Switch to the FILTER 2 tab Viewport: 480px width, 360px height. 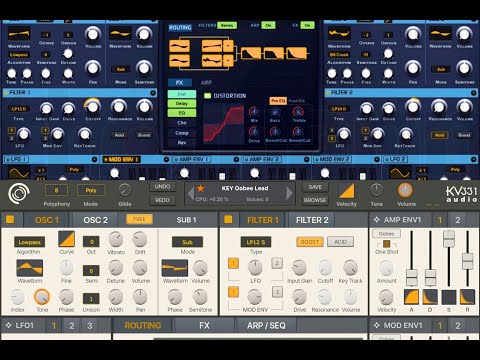tap(312, 220)
